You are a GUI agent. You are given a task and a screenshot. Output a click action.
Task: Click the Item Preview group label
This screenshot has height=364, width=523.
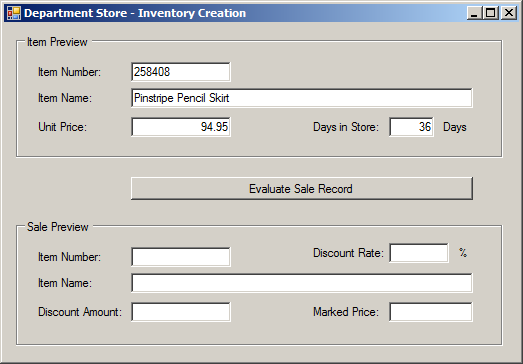pos(57,42)
